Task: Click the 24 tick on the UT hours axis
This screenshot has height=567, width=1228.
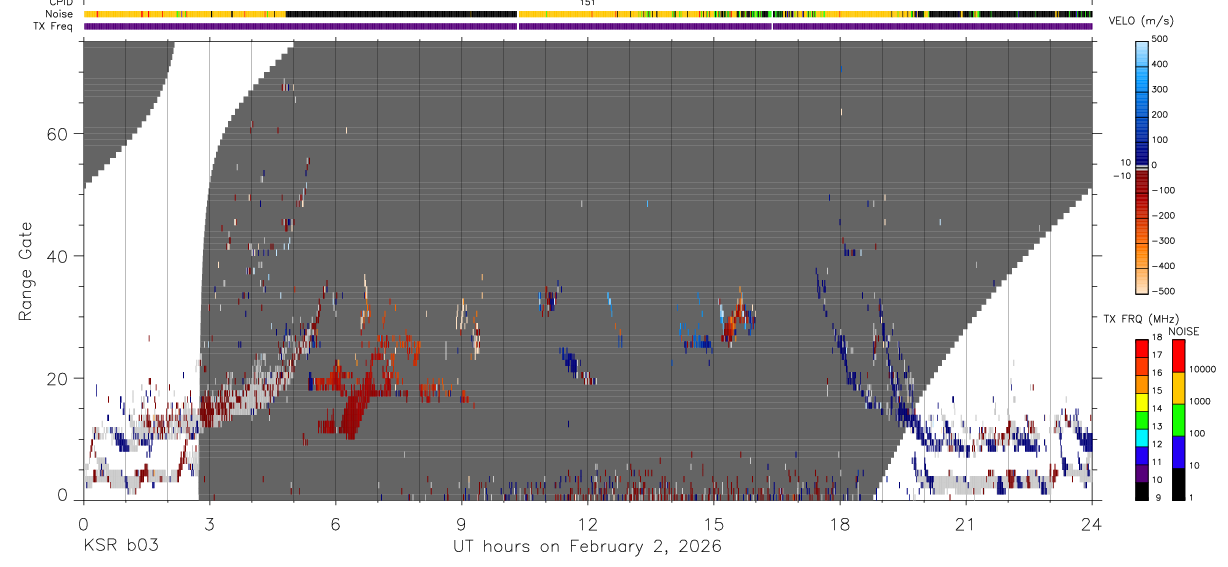Action: (1091, 524)
